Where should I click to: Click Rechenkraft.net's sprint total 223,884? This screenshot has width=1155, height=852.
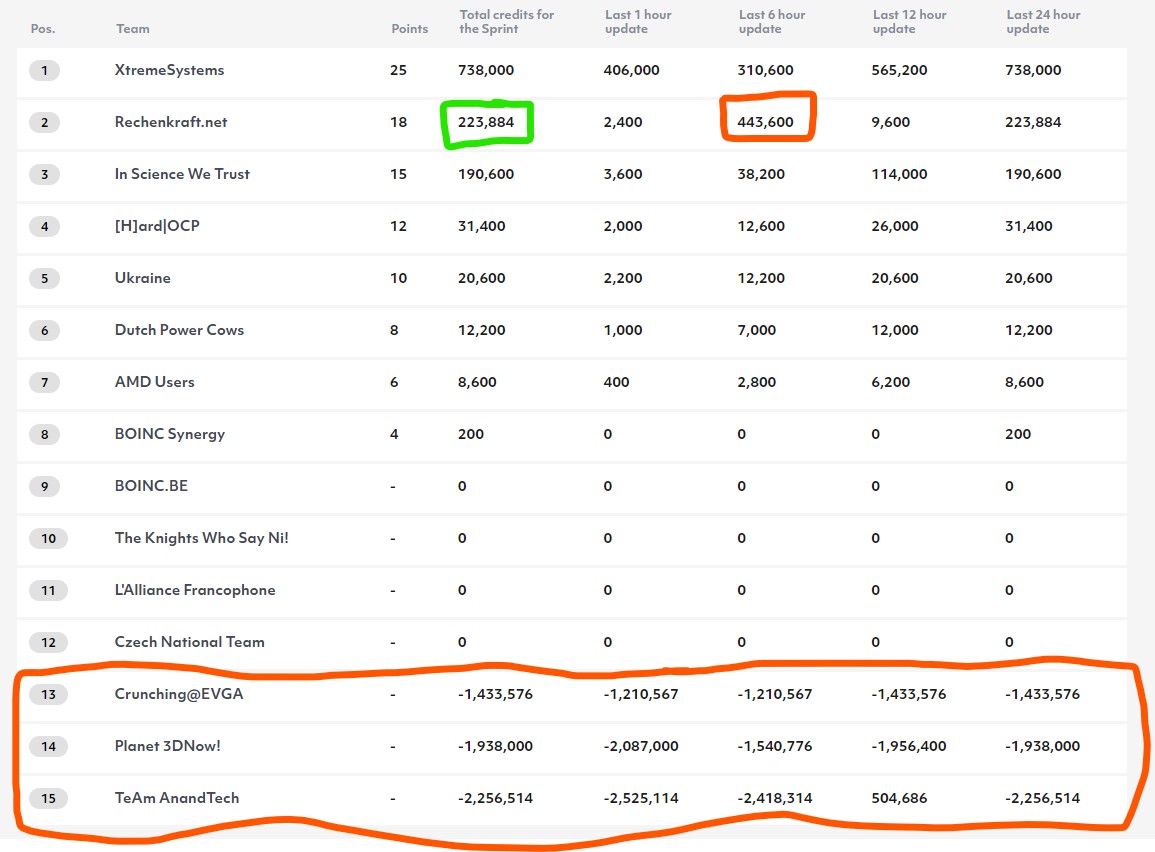[x=486, y=122]
